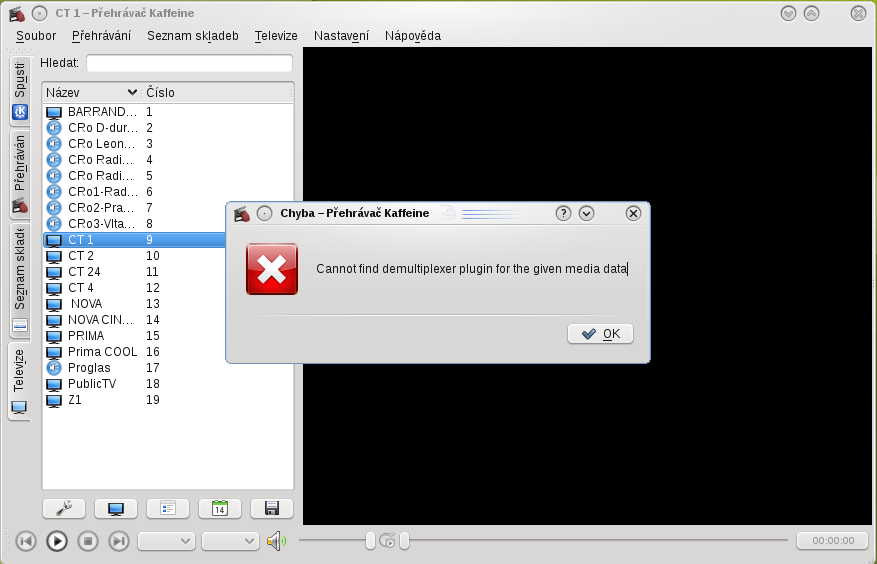Viewport: 877px width, 564px height.
Task: Open the Nastavení menu
Action: click(341, 36)
